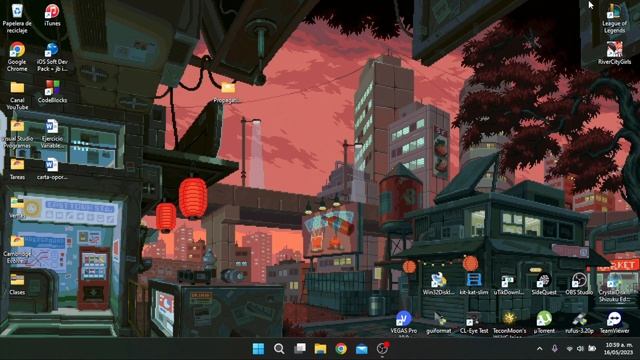Image resolution: width=640 pixels, height=360 pixels.
Task: Open the Propagate folder
Action: point(228,93)
